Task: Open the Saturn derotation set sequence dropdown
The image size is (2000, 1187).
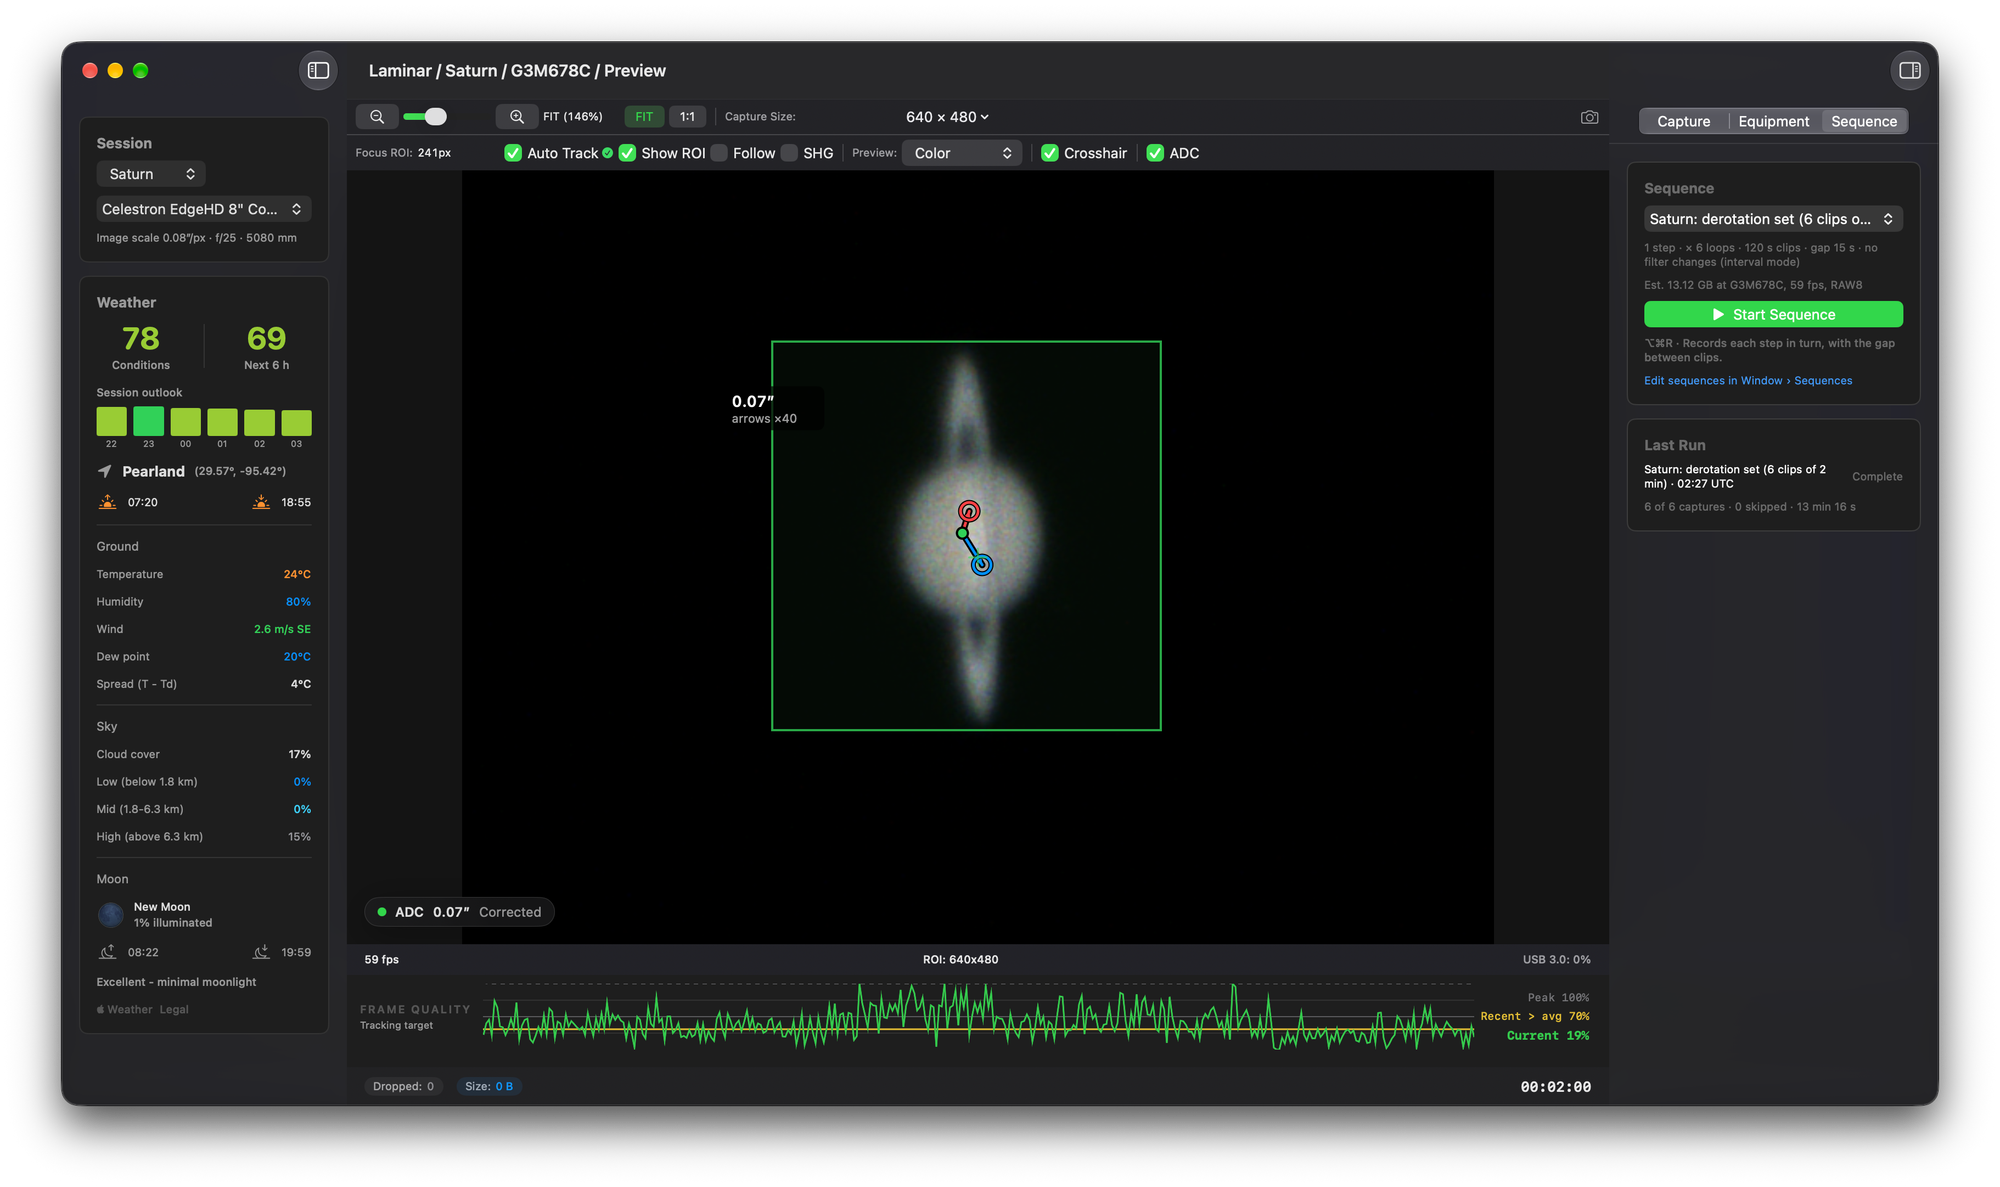Action: pyautogui.click(x=1773, y=219)
